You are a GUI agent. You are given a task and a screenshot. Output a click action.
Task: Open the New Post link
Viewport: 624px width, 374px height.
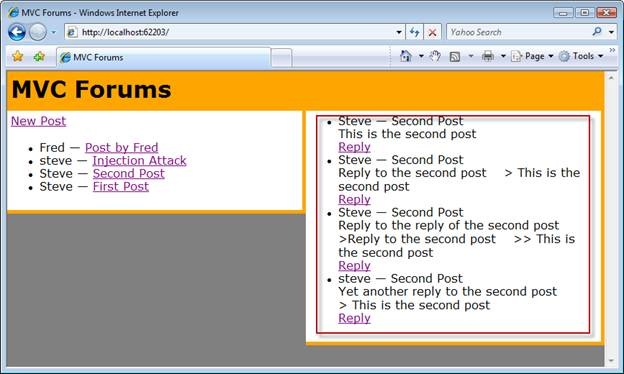click(38, 121)
